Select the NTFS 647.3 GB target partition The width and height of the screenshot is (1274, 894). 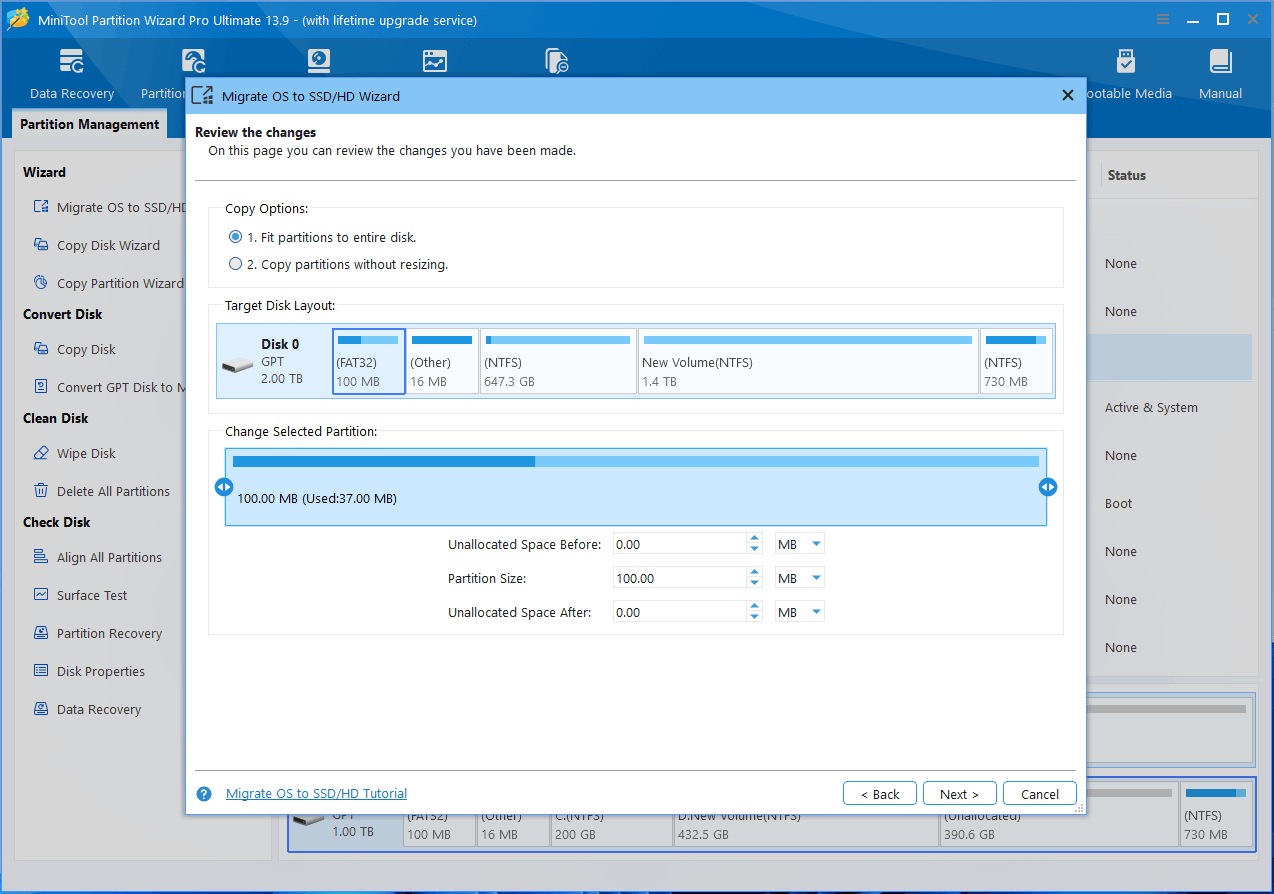pyautogui.click(x=558, y=361)
